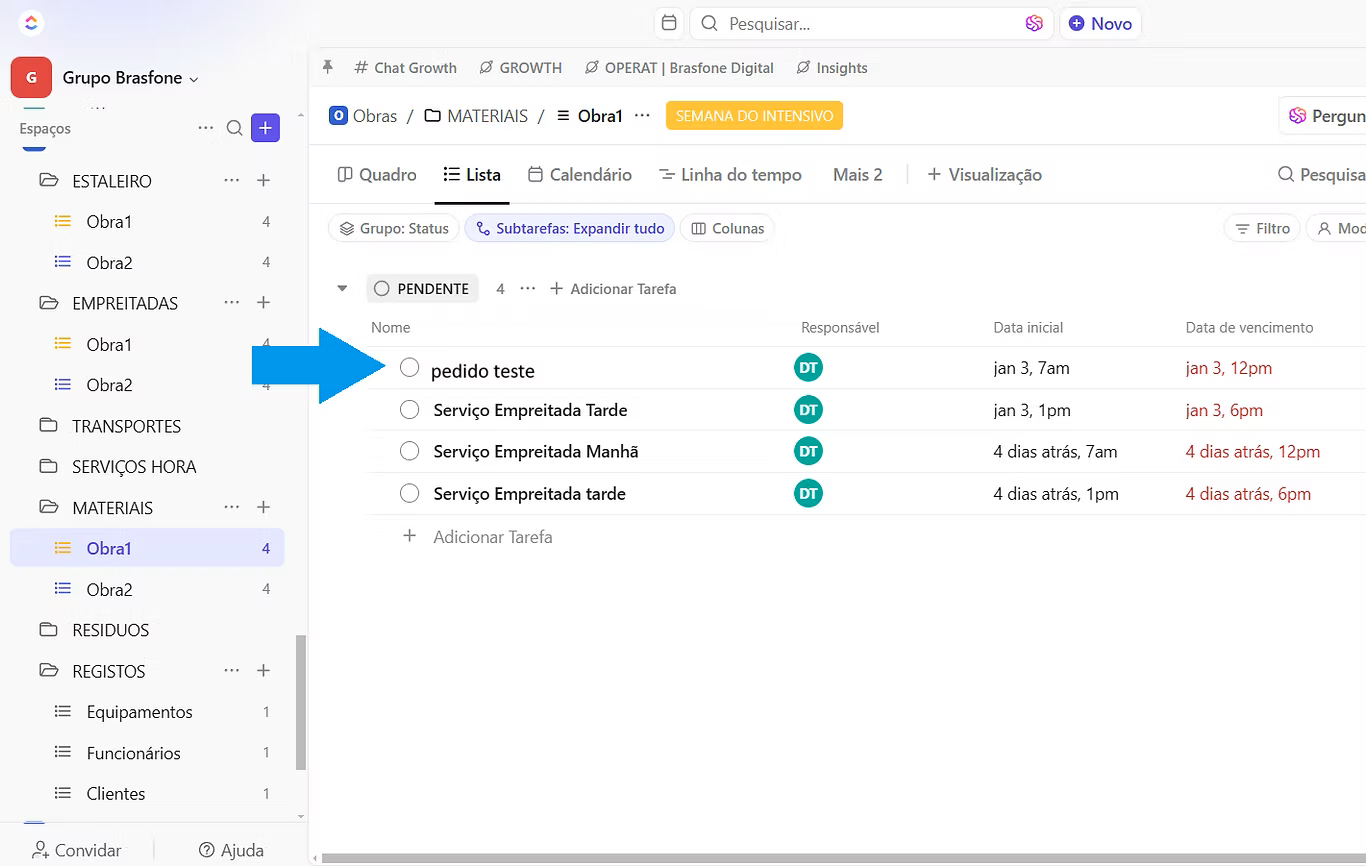The width and height of the screenshot is (1366, 866).
Task: Add item to MATERIAIS folder with plus
Action: tap(264, 508)
